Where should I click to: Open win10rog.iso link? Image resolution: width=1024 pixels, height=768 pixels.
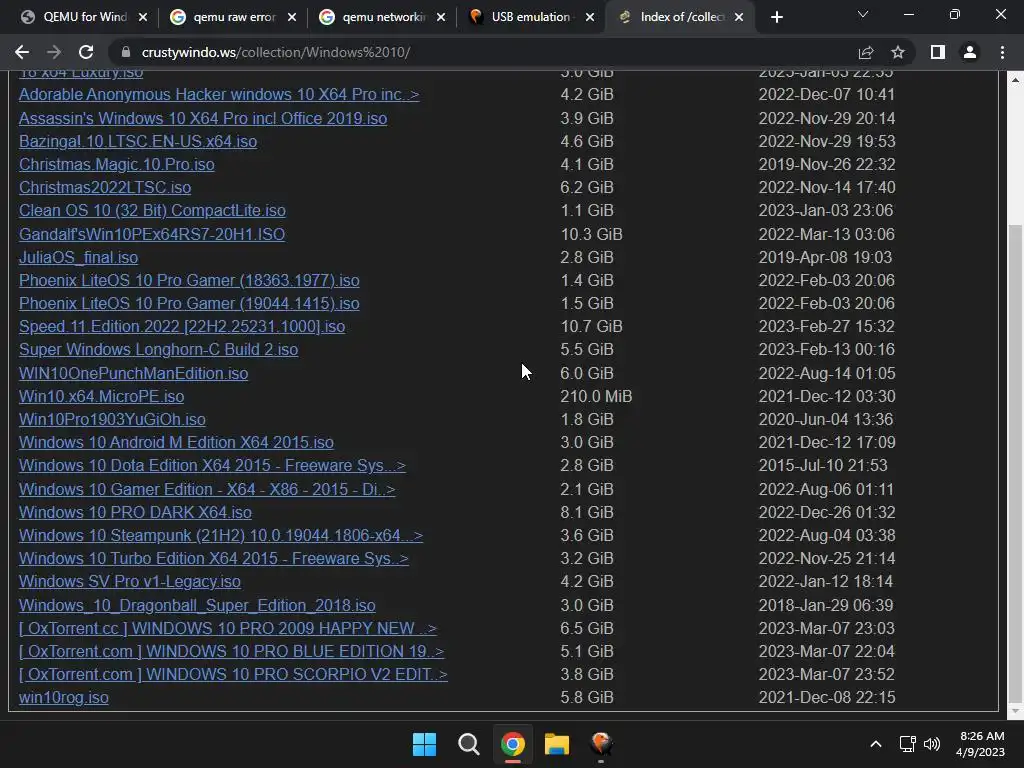63,697
